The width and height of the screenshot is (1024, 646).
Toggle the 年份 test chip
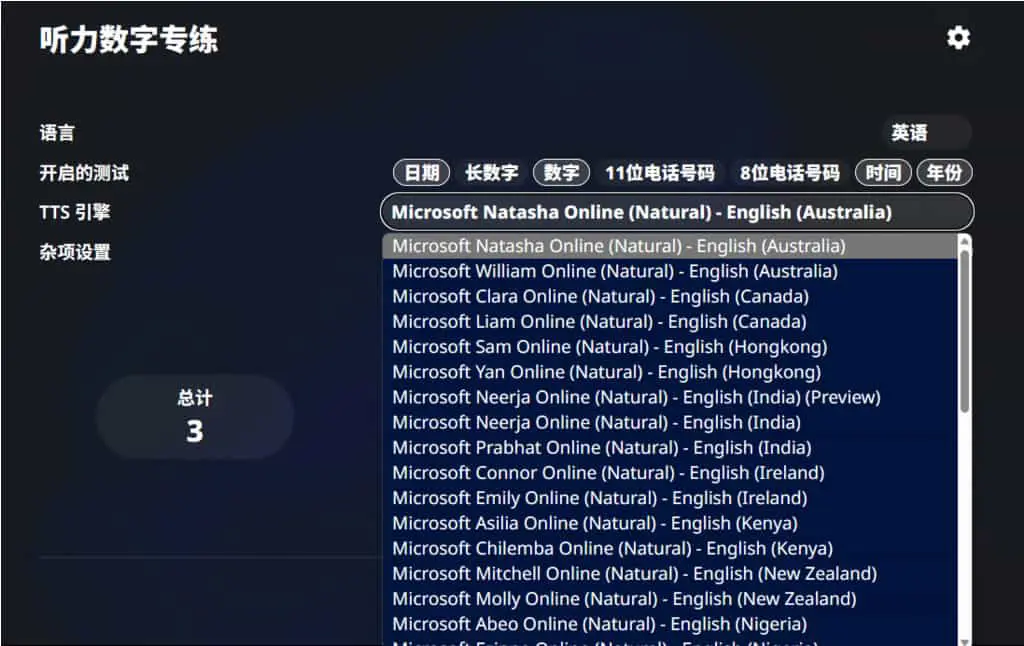point(944,172)
